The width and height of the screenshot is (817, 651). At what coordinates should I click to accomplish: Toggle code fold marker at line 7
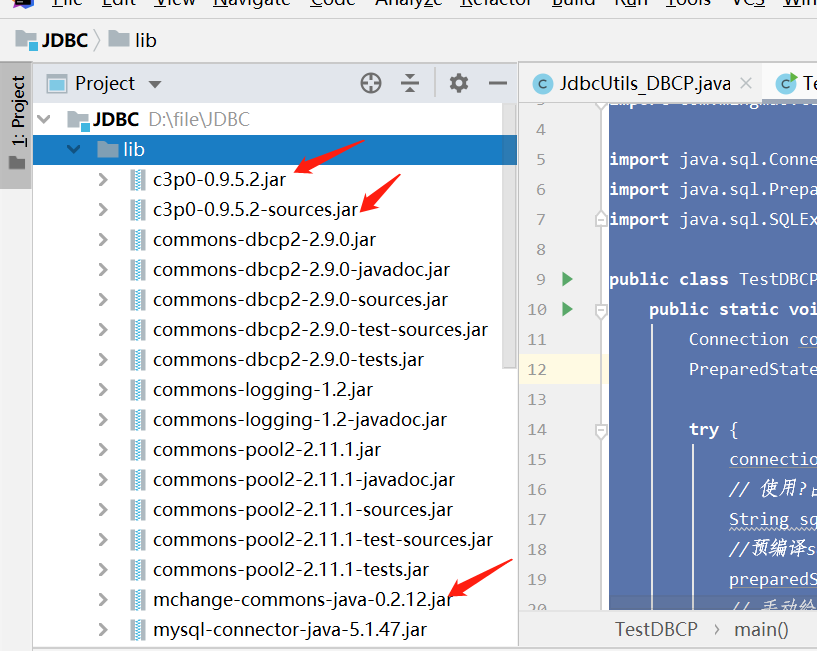[601, 219]
